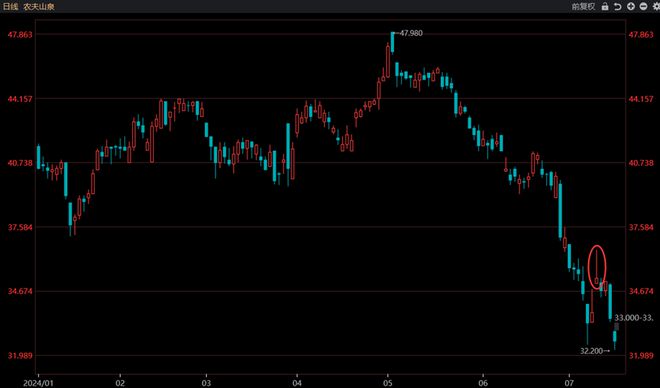
Task: Click the 03 month axis marker
Action: coord(206,383)
